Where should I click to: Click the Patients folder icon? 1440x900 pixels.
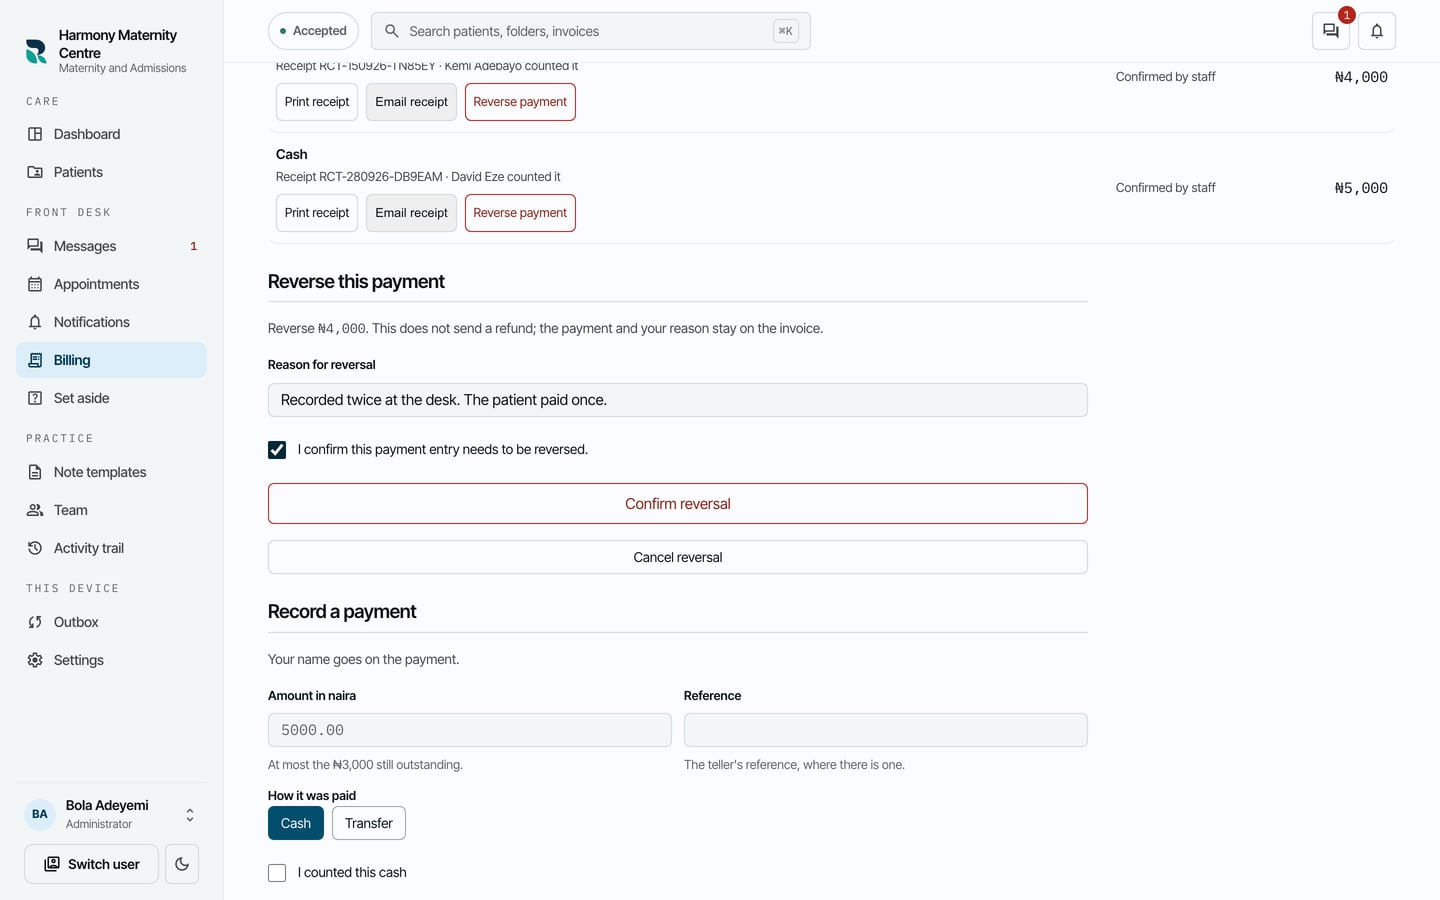35,172
